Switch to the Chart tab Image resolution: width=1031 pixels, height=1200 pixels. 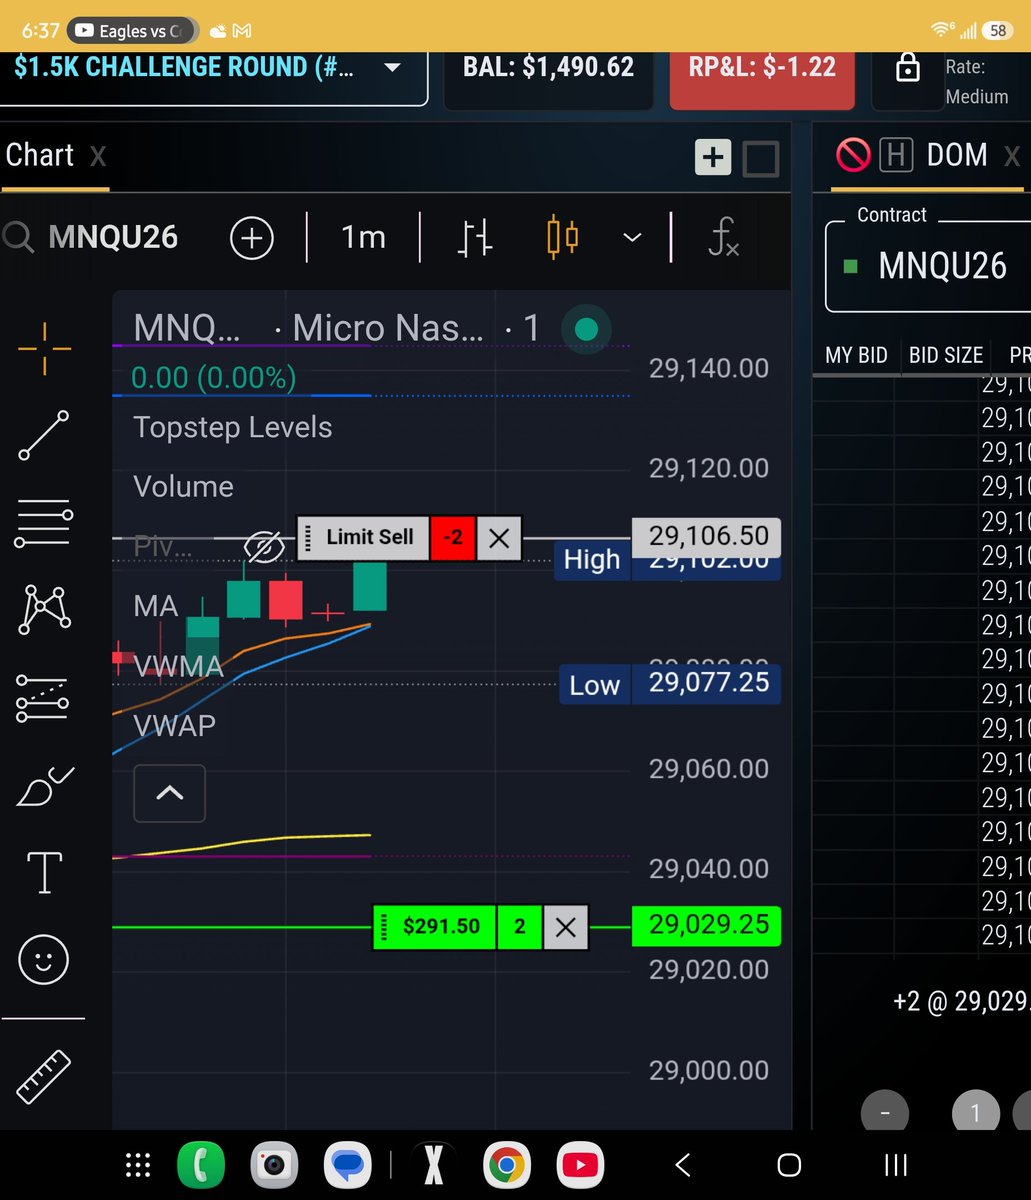pos(40,155)
